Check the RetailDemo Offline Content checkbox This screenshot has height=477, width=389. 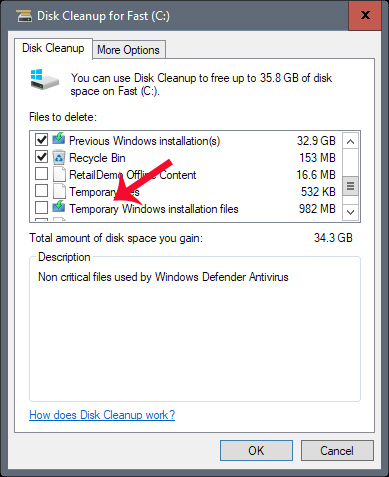coord(41,174)
